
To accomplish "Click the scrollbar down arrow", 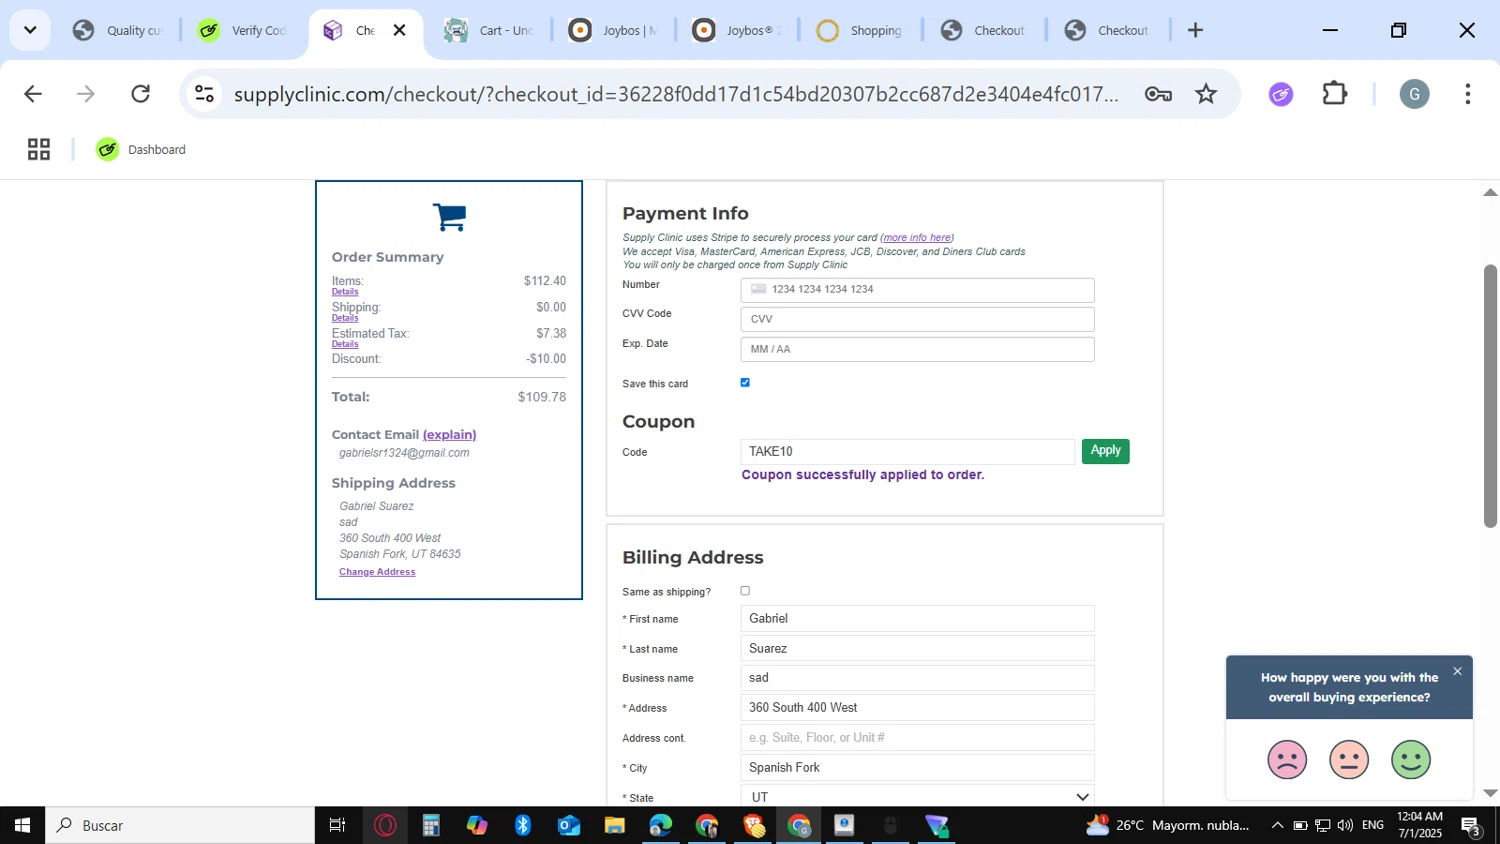I will [1490, 793].
